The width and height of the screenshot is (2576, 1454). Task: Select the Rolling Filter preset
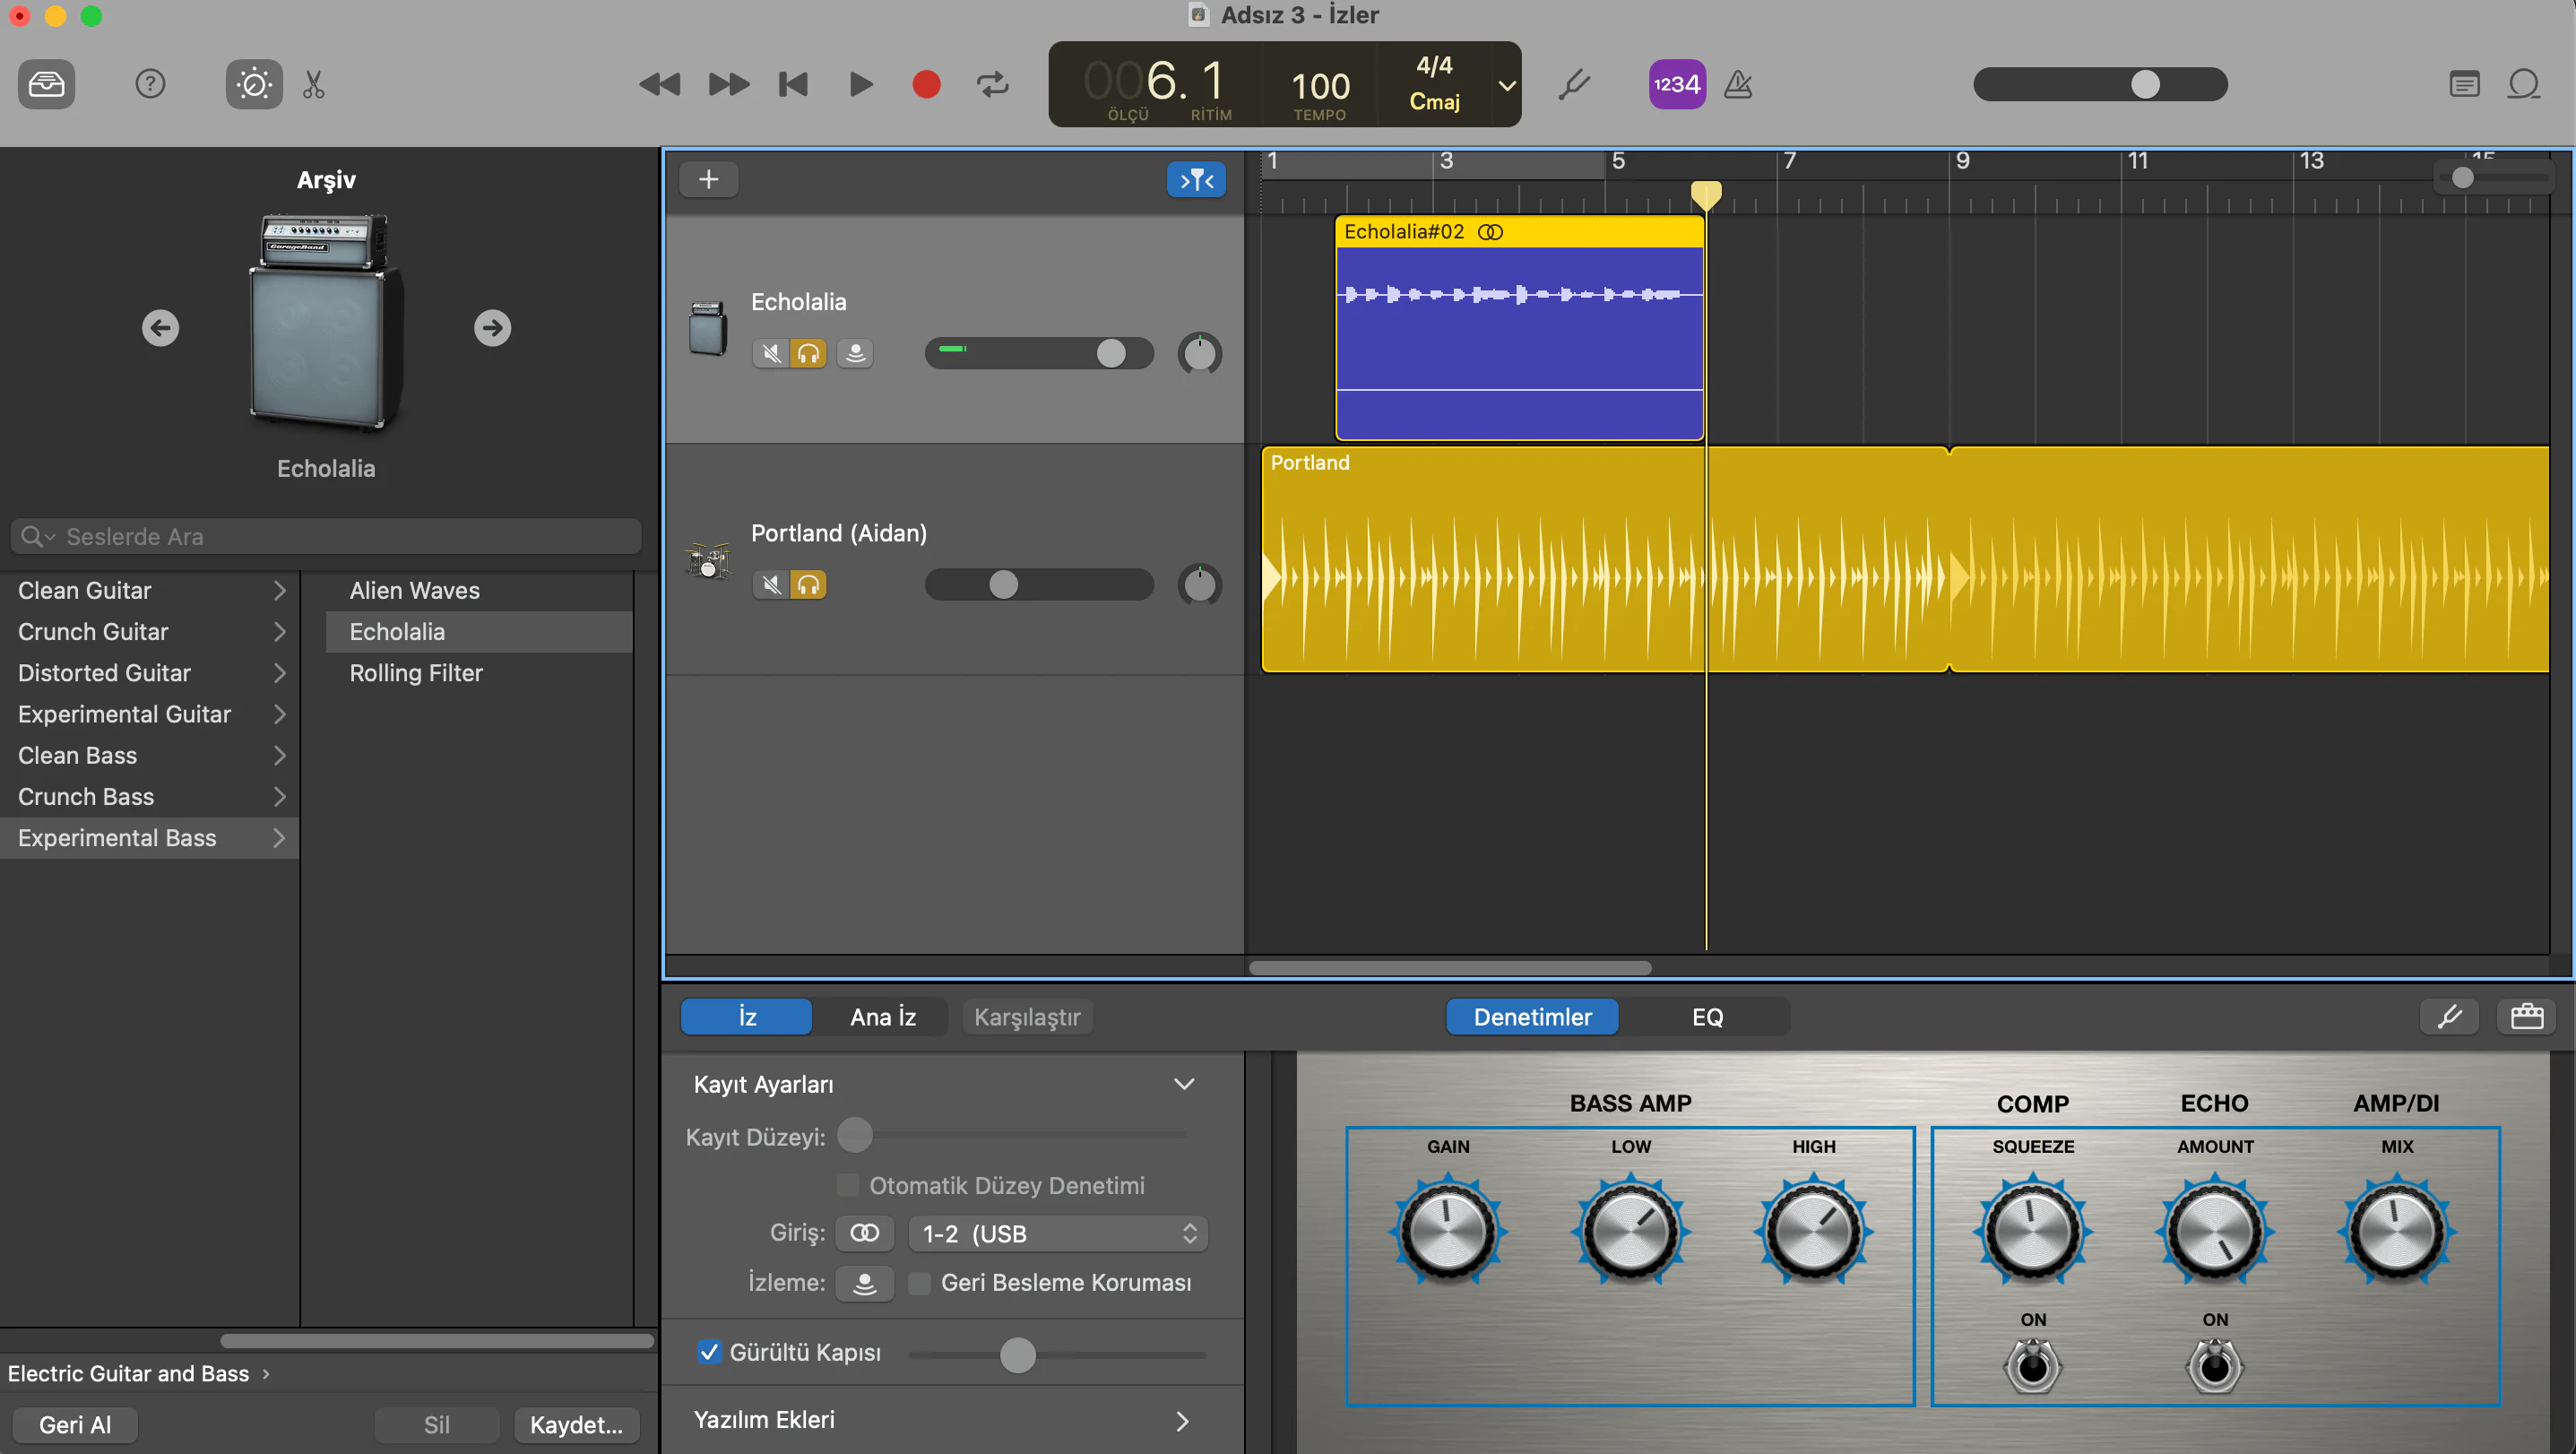415,672
